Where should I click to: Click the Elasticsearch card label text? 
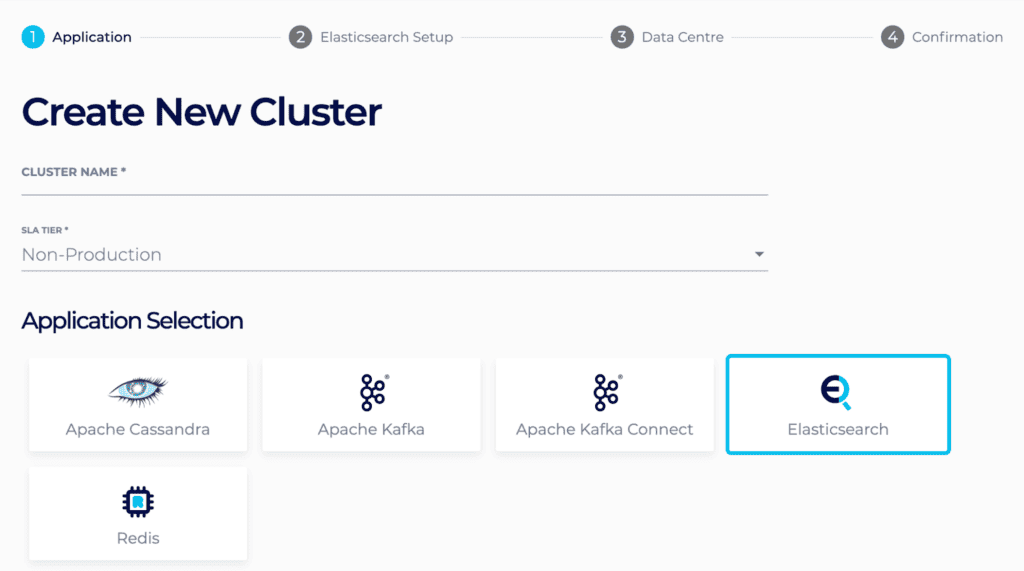pyautogui.click(x=838, y=429)
